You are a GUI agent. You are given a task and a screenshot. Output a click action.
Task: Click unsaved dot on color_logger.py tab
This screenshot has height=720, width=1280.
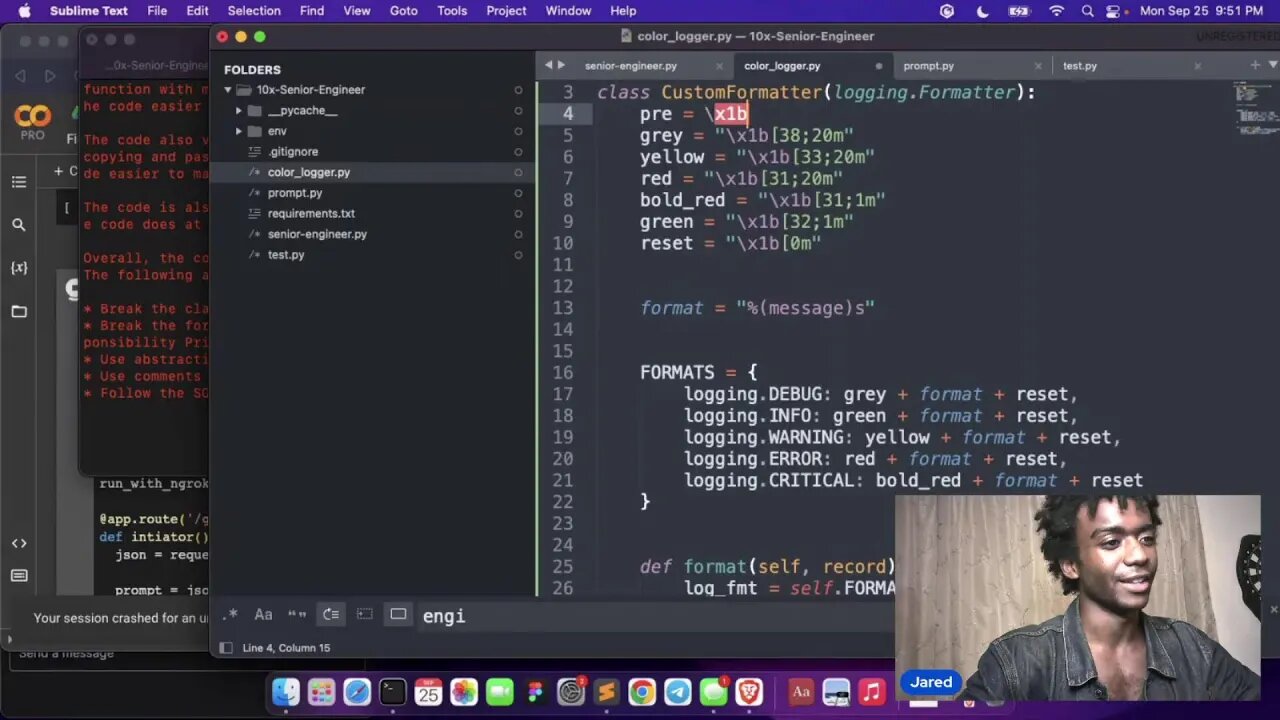(879, 66)
